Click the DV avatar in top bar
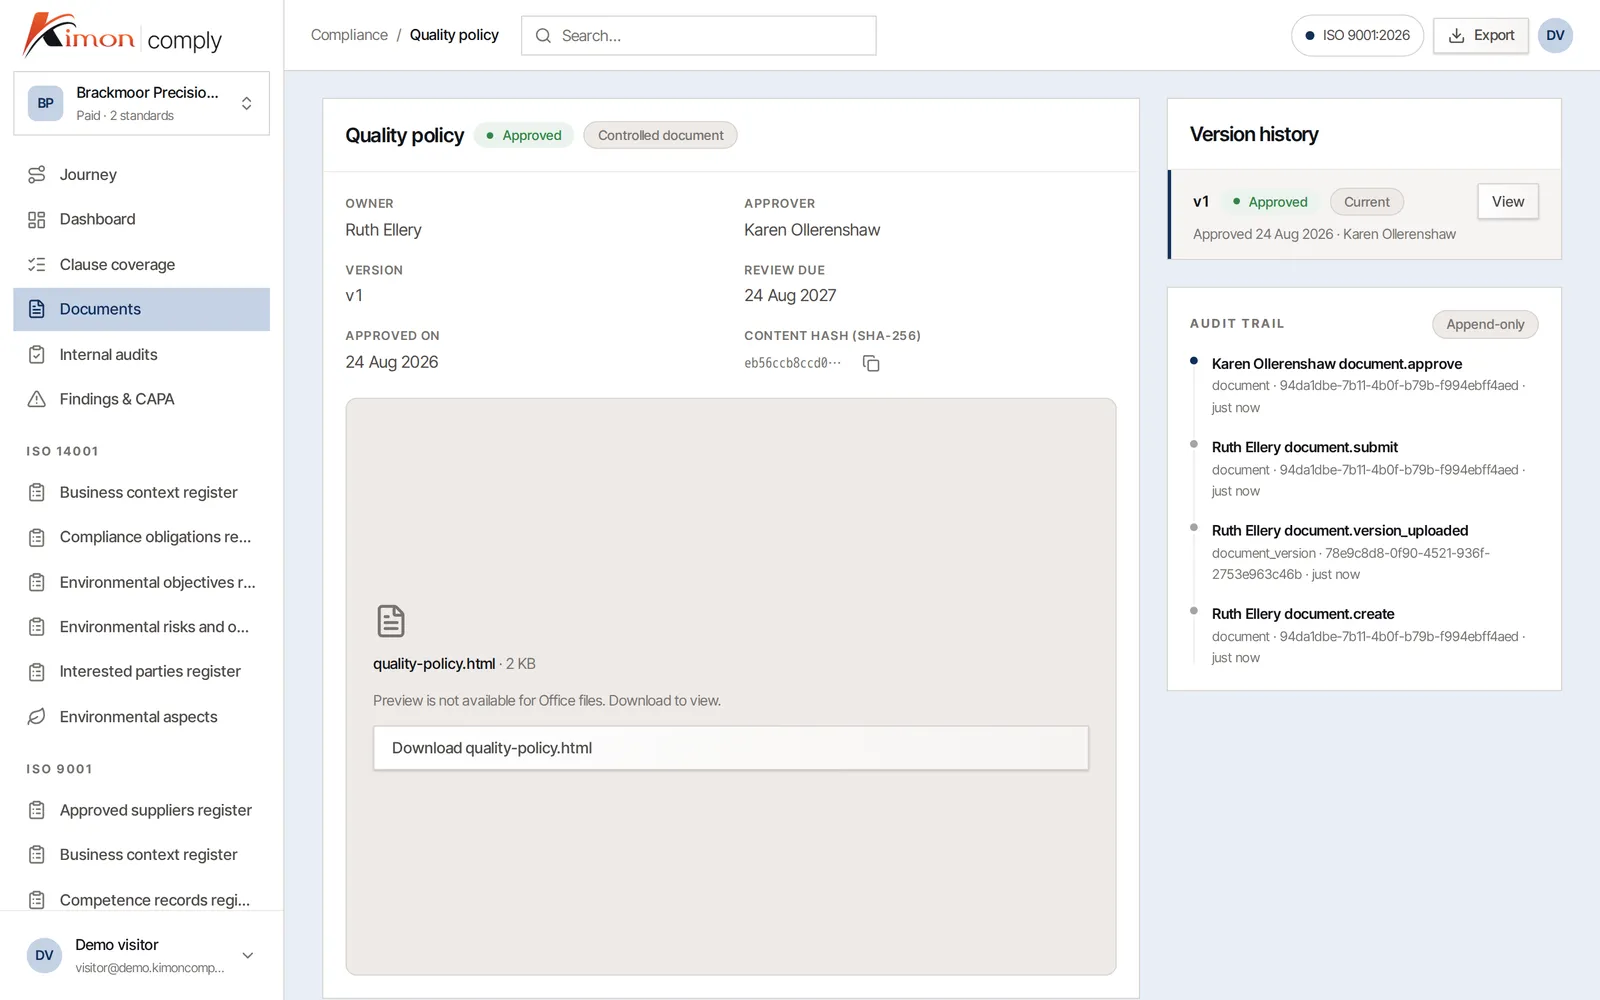Screen dimensions: 1600x1000 (1555, 35)
